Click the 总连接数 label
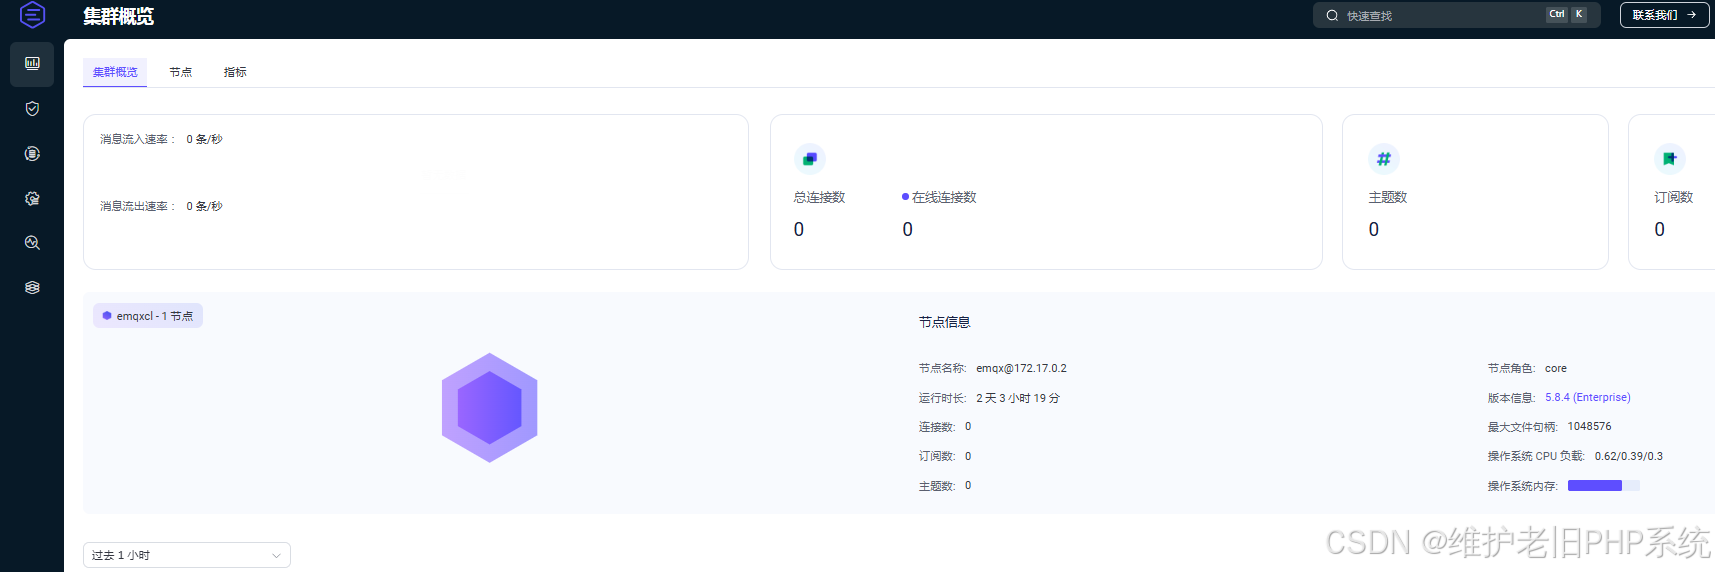 point(820,197)
